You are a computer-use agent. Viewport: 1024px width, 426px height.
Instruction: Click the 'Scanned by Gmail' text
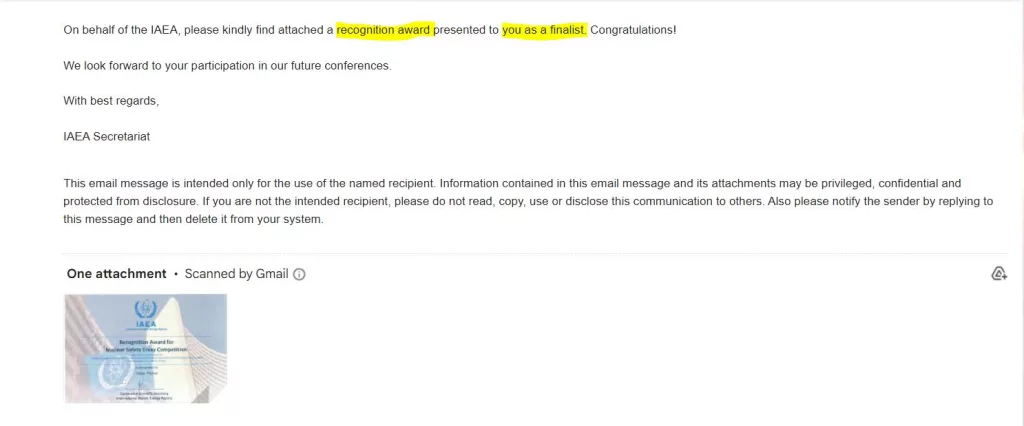pyautogui.click(x=236, y=274)
